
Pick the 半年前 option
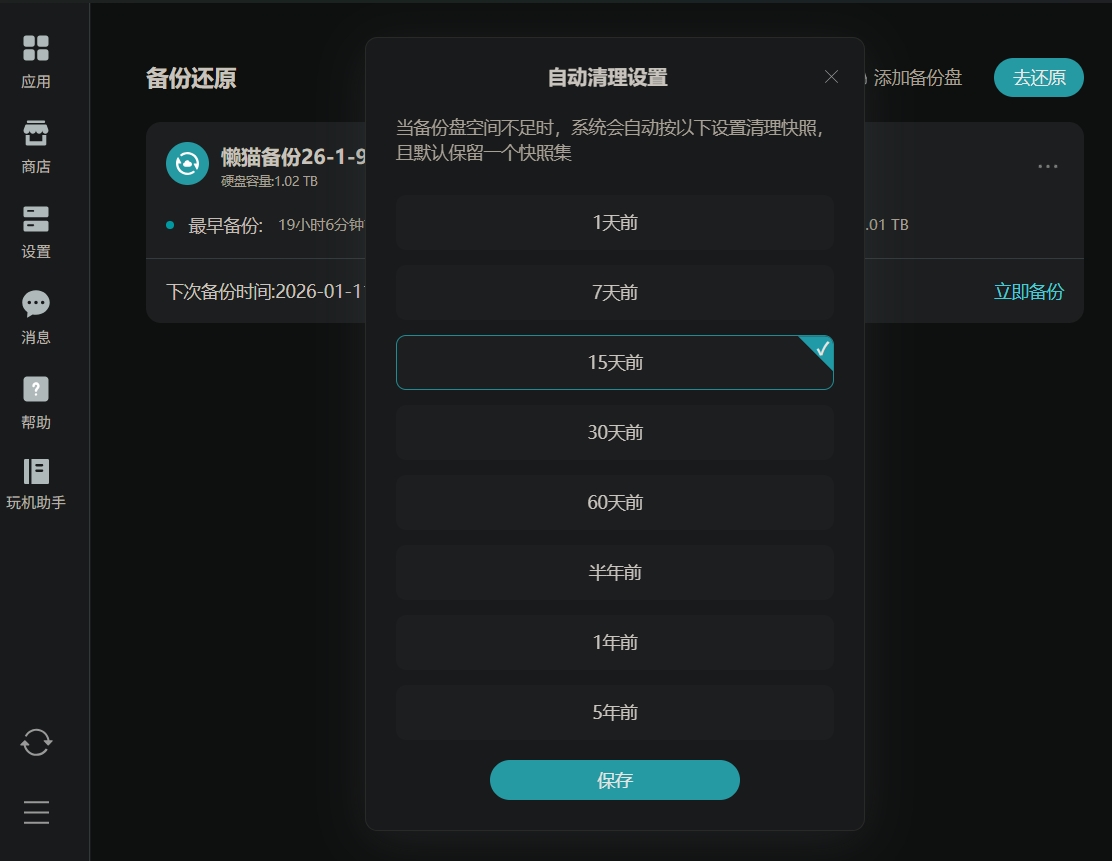click(615, 572)
